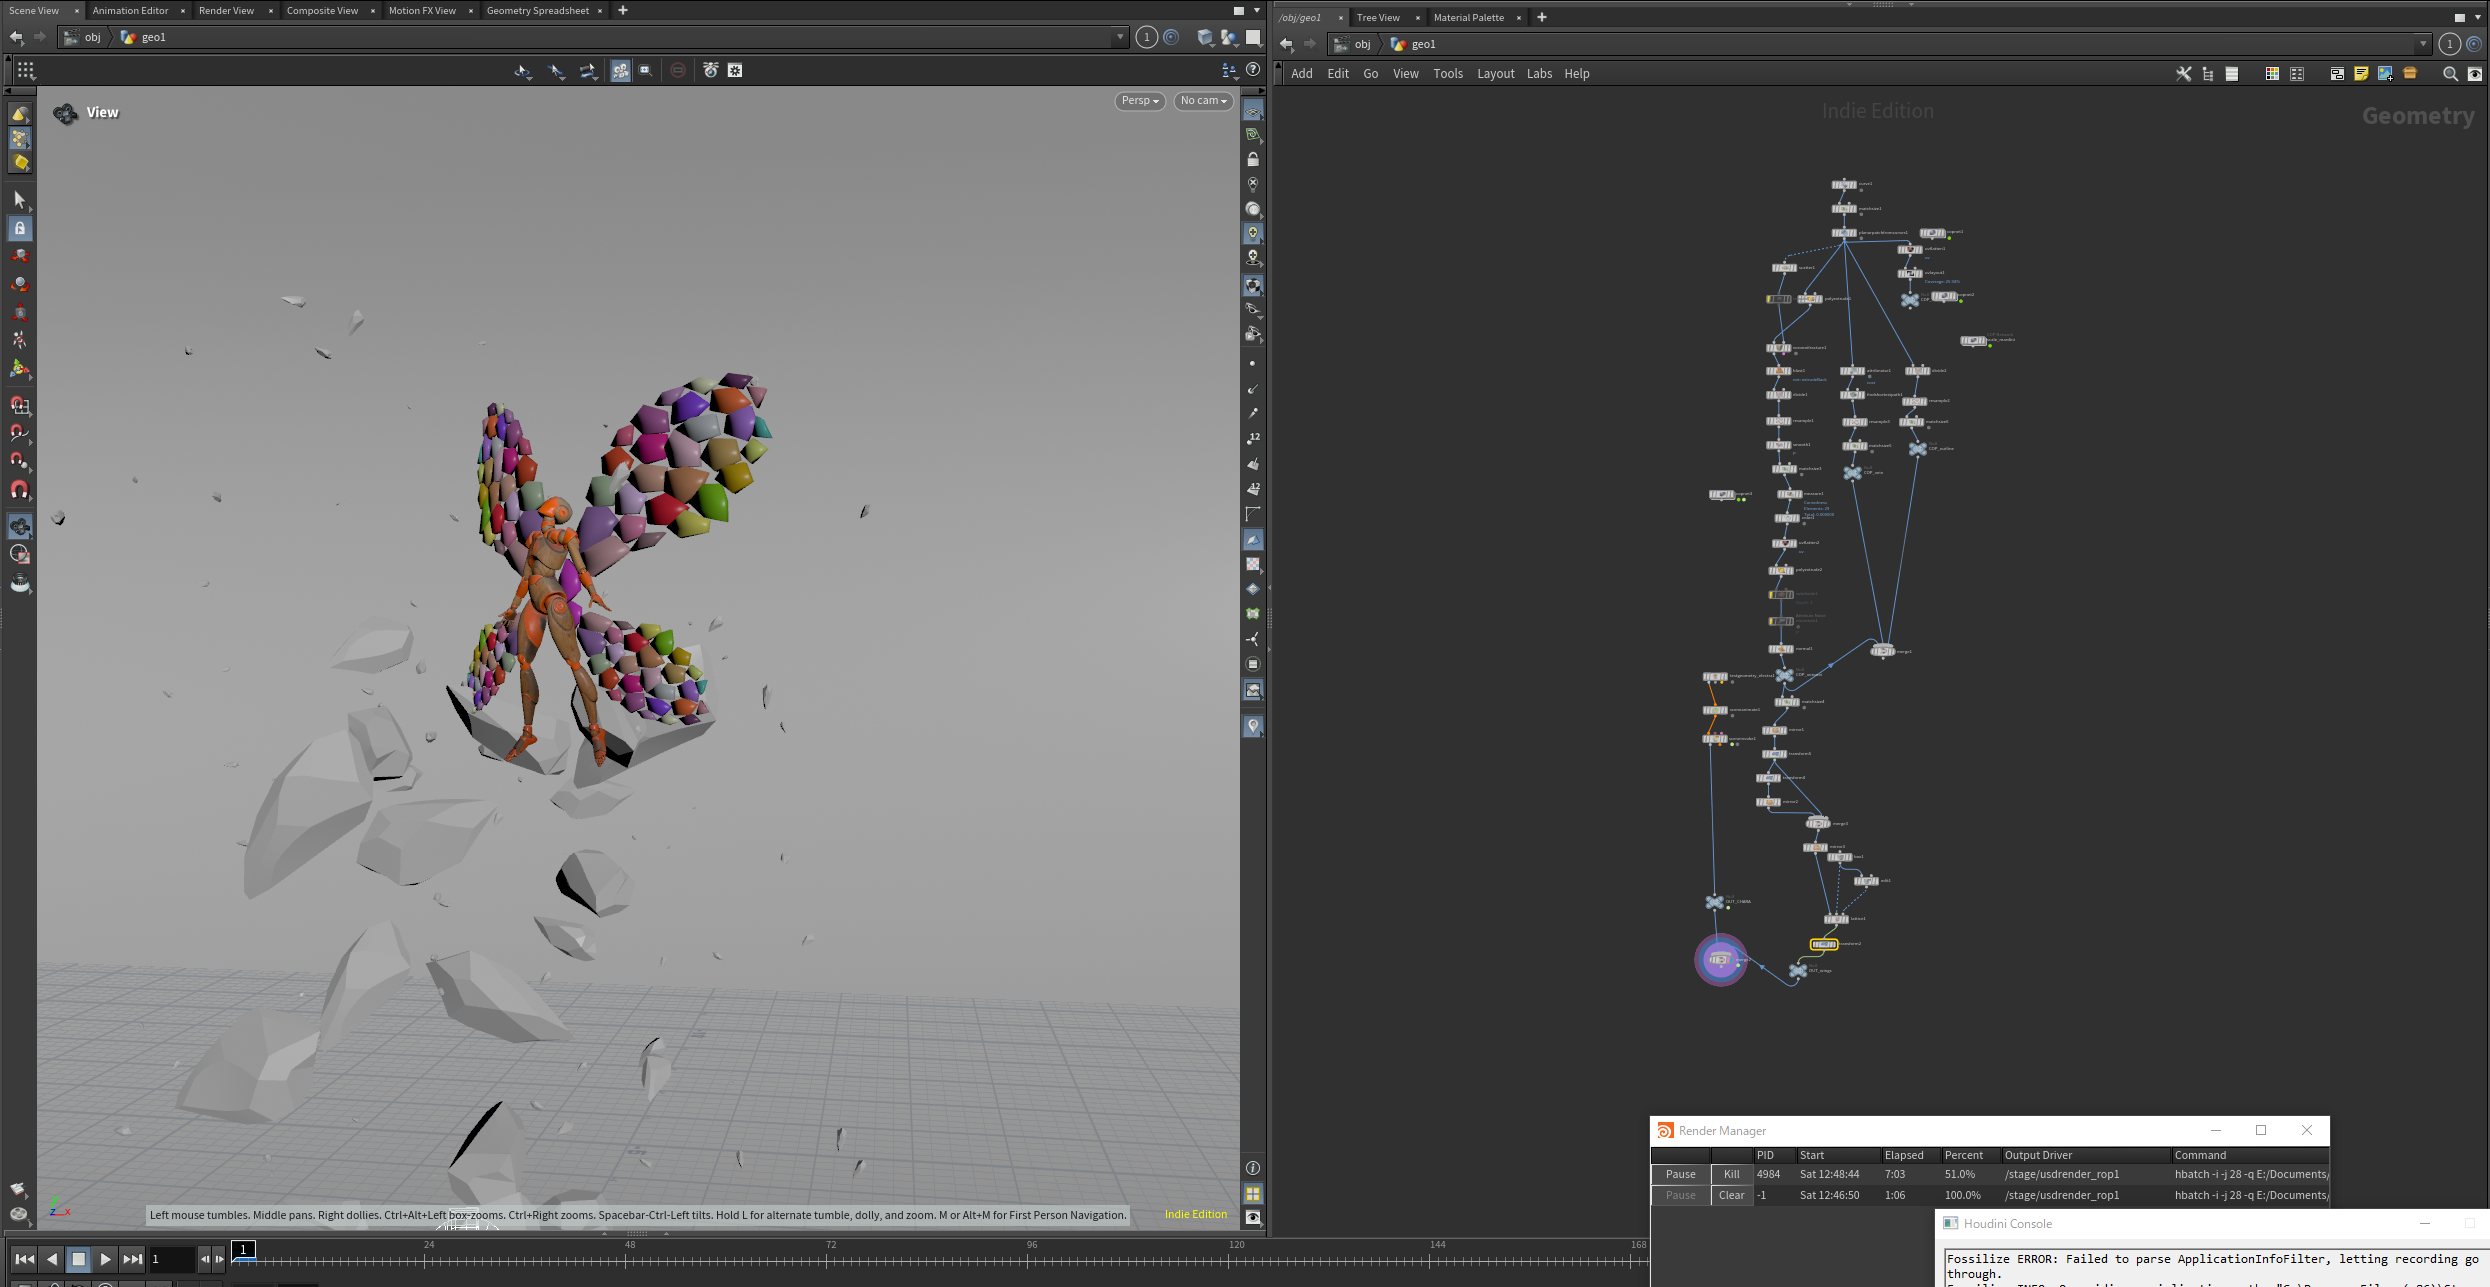Click the sticky note icon in network toolbar
The width and height of the screenshot is (2490, 1287).
2361,74
